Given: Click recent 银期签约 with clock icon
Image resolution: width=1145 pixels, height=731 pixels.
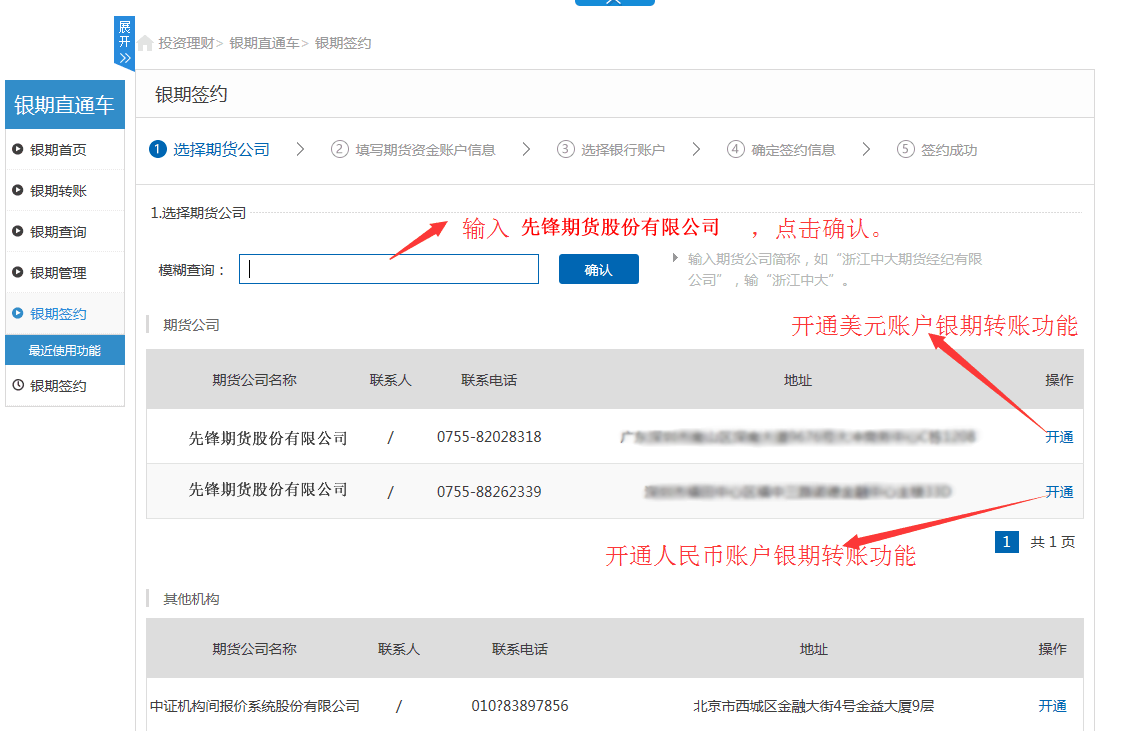Looking at the screenshot, I should click(58, 386).
